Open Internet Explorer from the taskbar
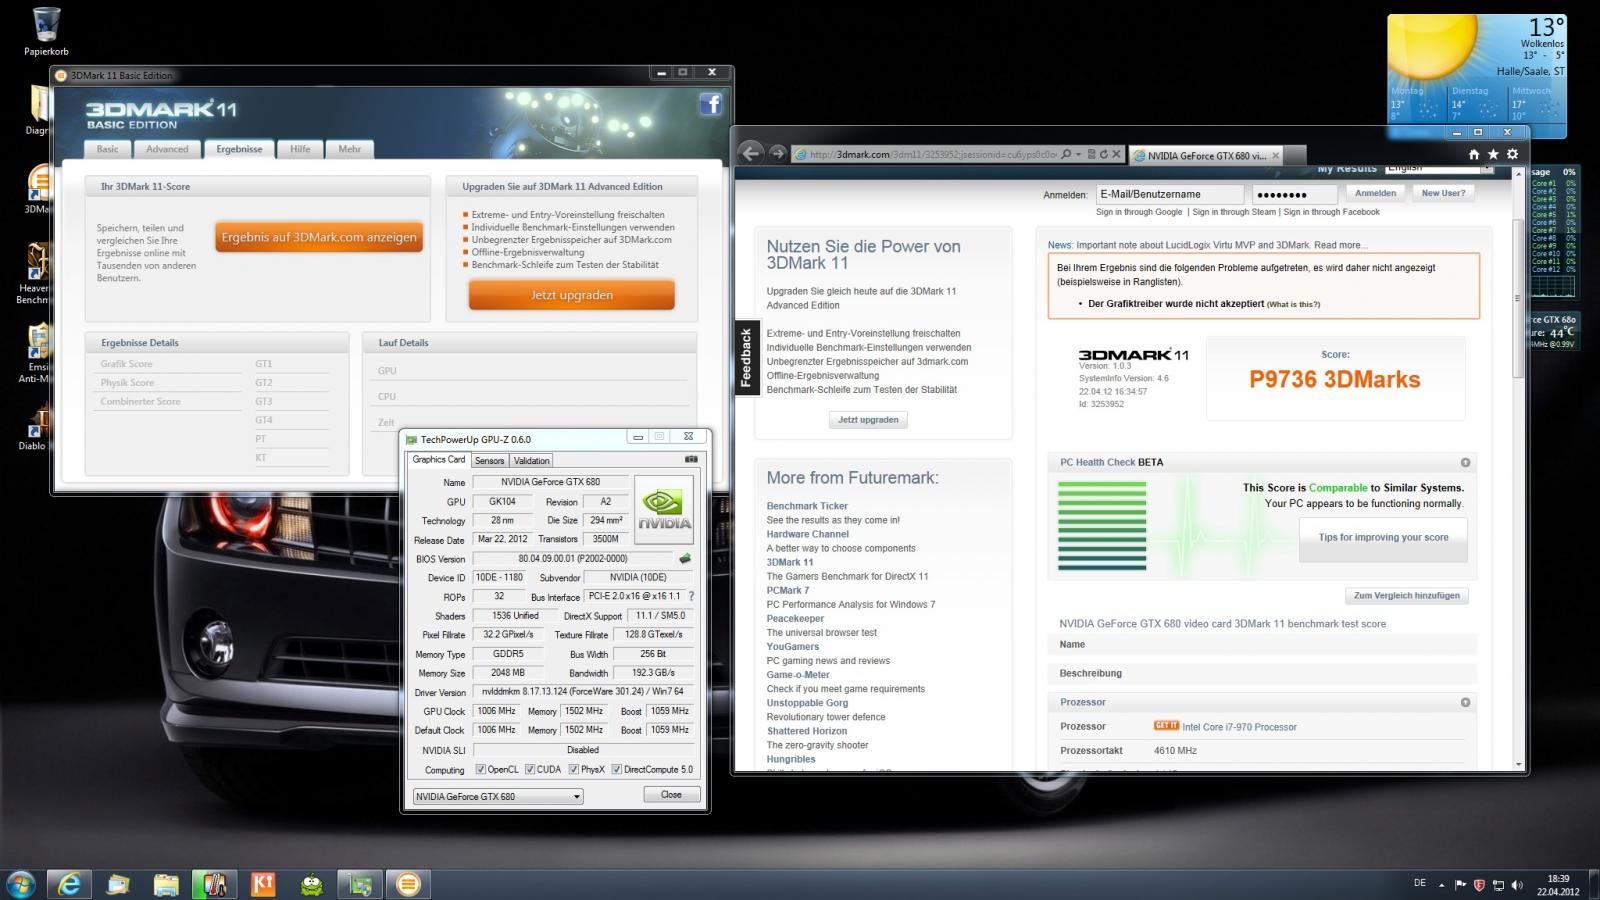The height and width of the screenshot is (900, 1600). (x=69, y=884)
